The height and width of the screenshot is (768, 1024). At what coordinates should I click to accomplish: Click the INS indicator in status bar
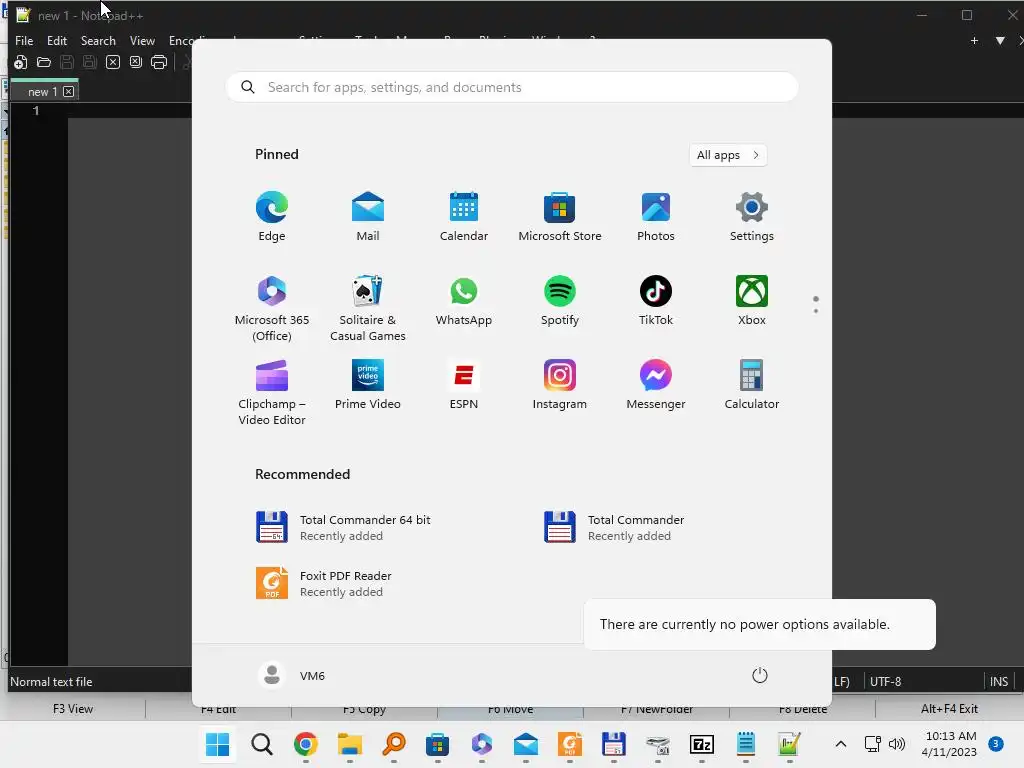tap(999, 681)
